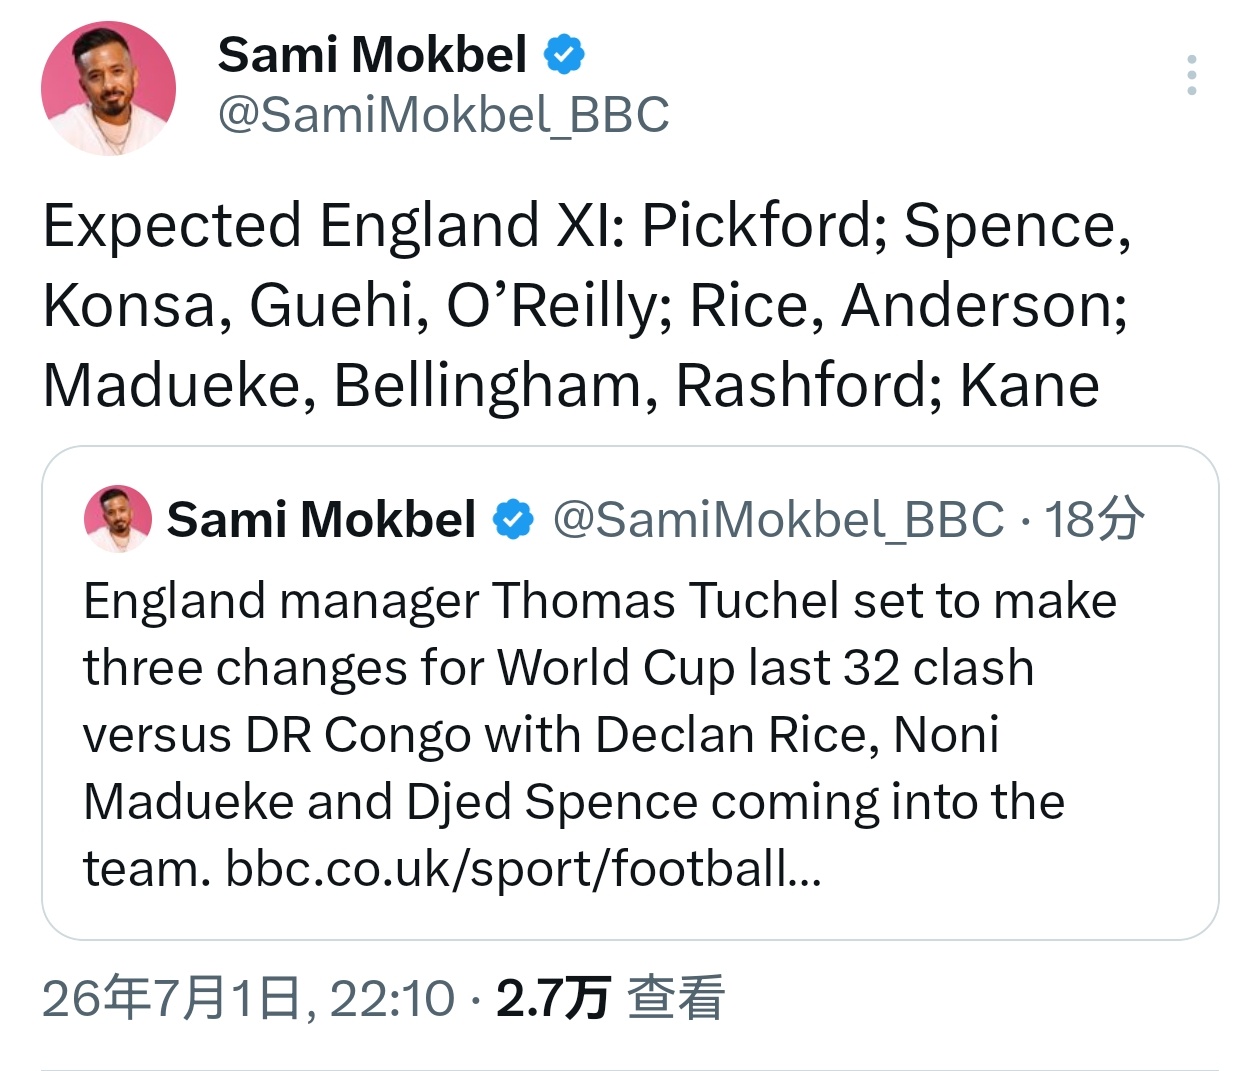The height and width of the screenshot is (1071, 1260).
Task: Open the bbc.co.uk/sport/football link
Action: pyautogui.click(x=523, y=868)
